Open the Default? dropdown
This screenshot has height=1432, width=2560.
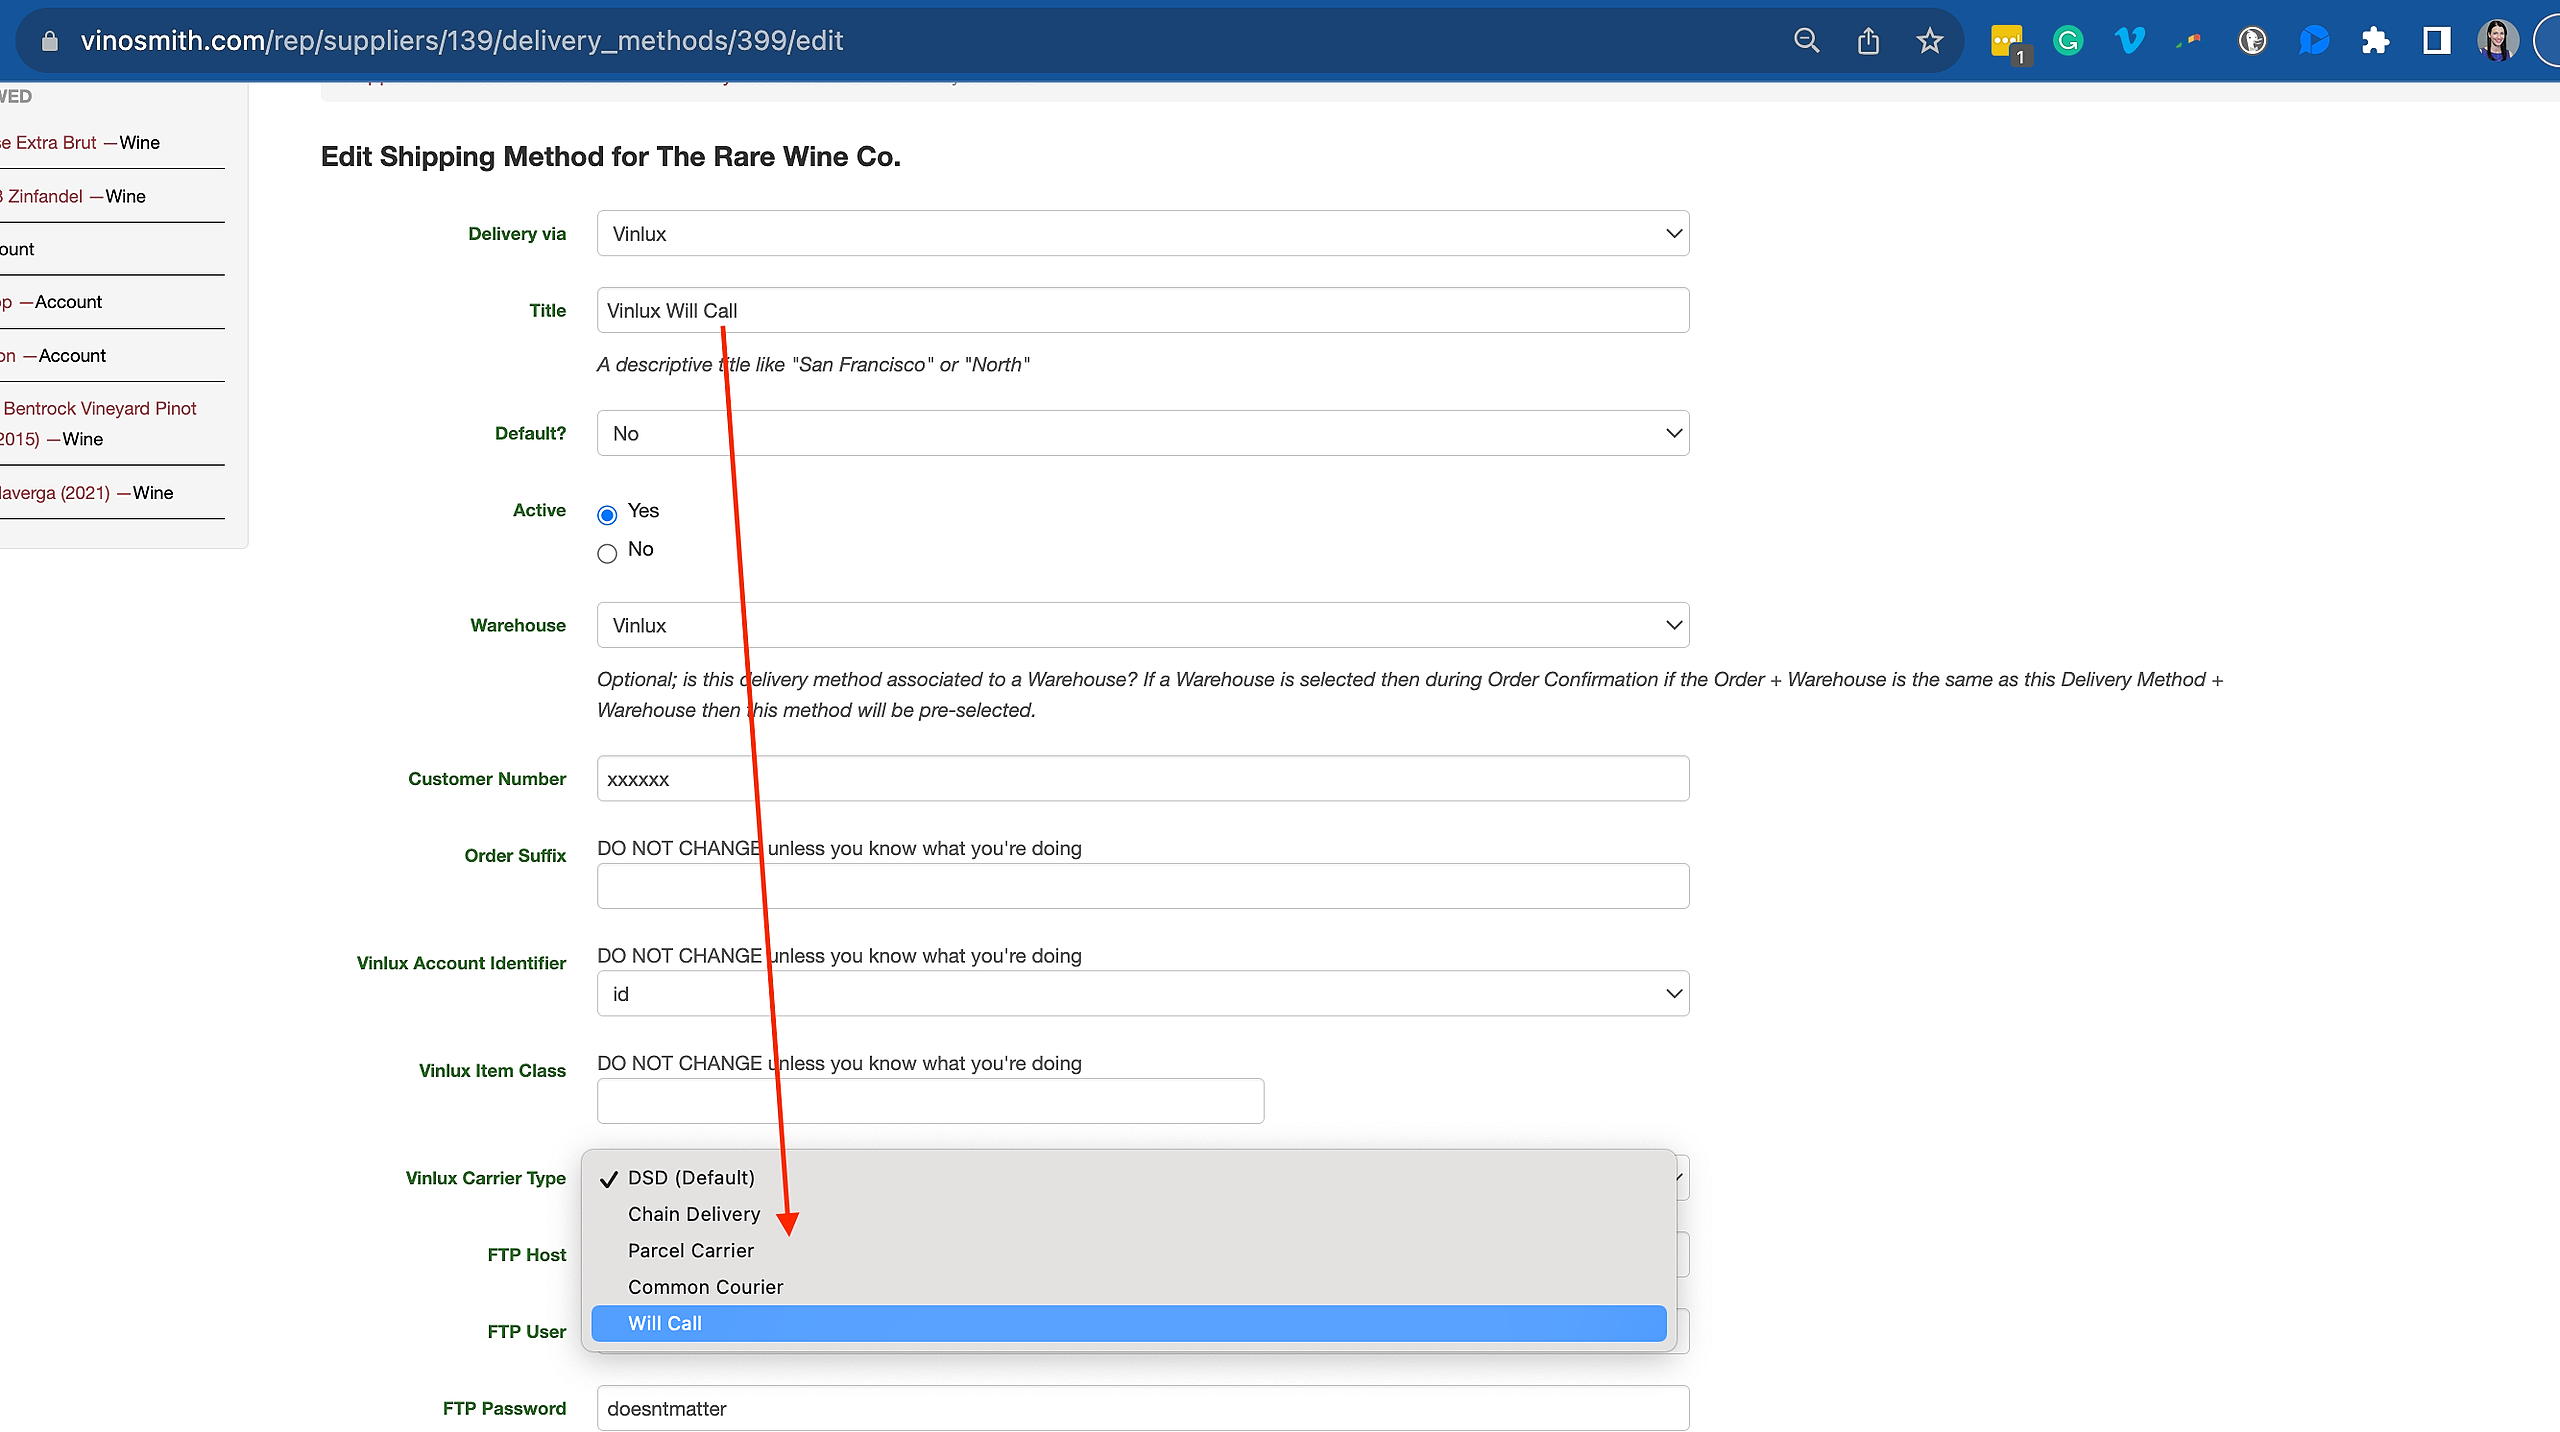point(1143,433)
